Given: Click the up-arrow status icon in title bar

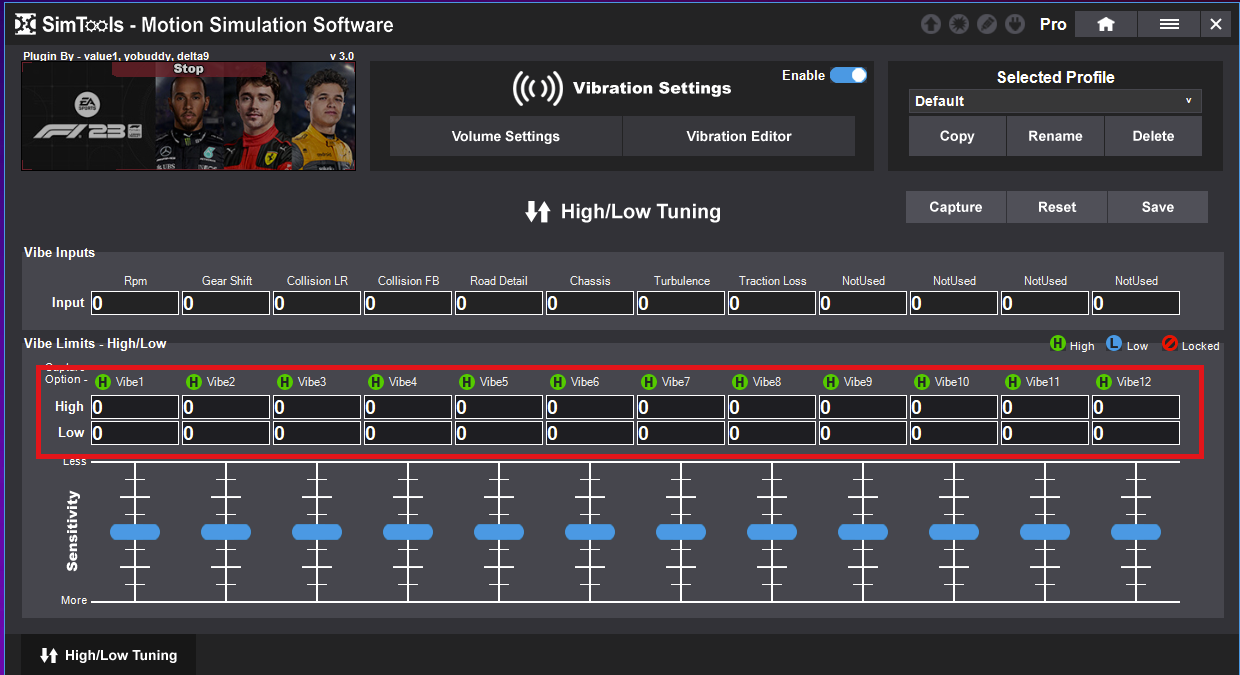Looking at the screenshot, I should point(931,24).
